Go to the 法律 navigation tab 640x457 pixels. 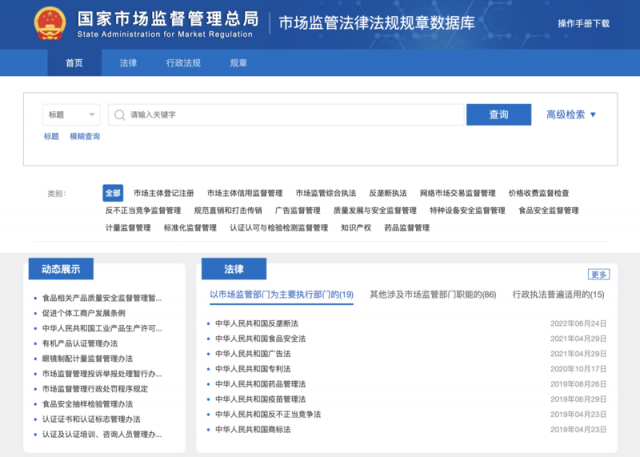[128, 63]
